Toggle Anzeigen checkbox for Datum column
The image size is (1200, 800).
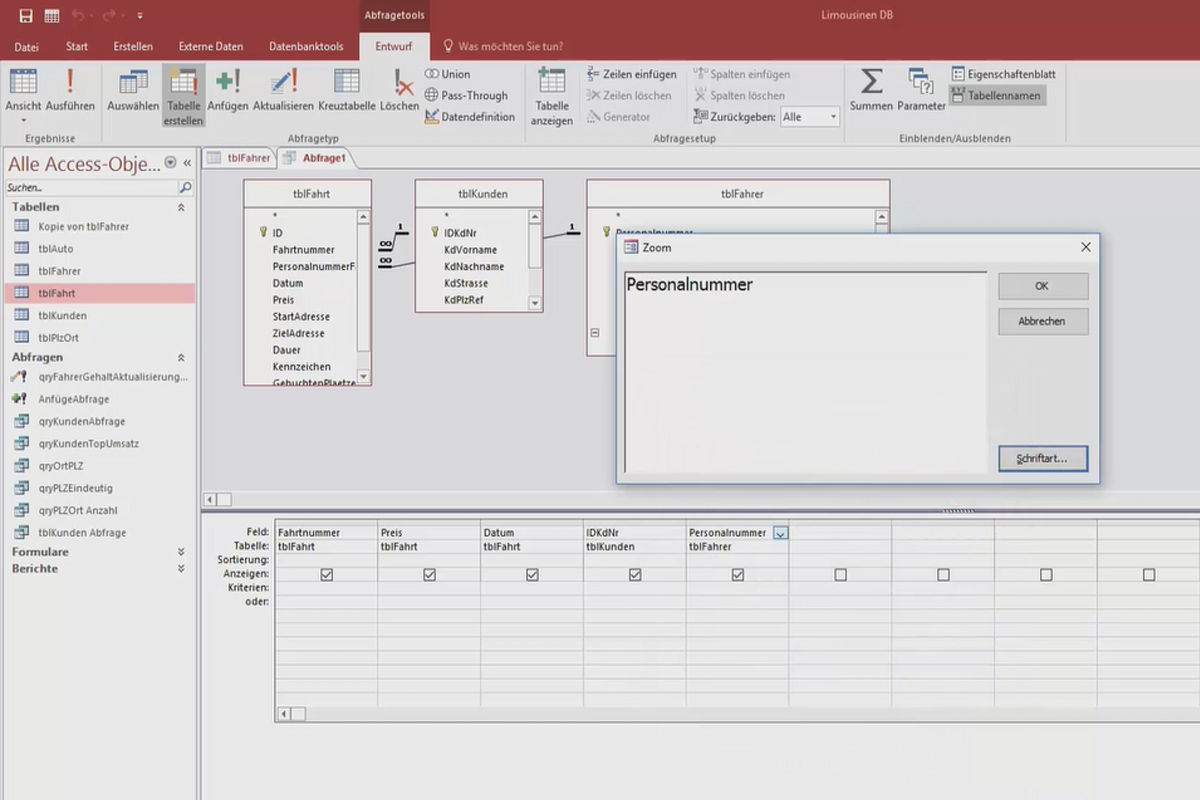pyautogui.click(x=532, y=575)
